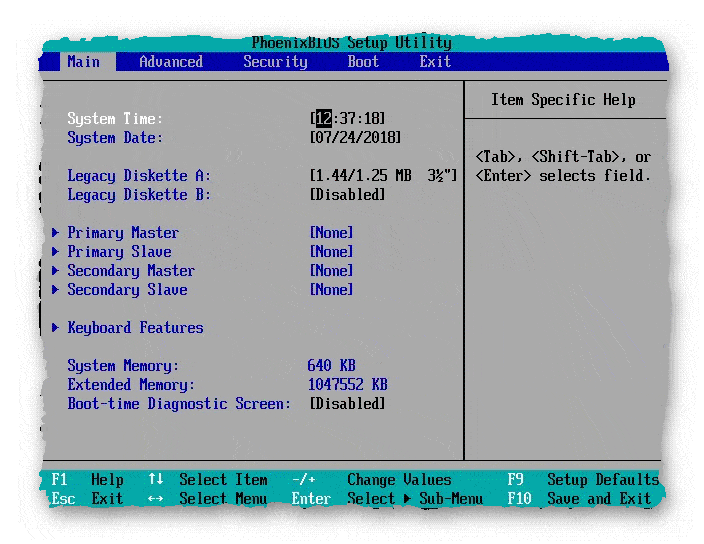Click the Select Item hint

[224, 480]
